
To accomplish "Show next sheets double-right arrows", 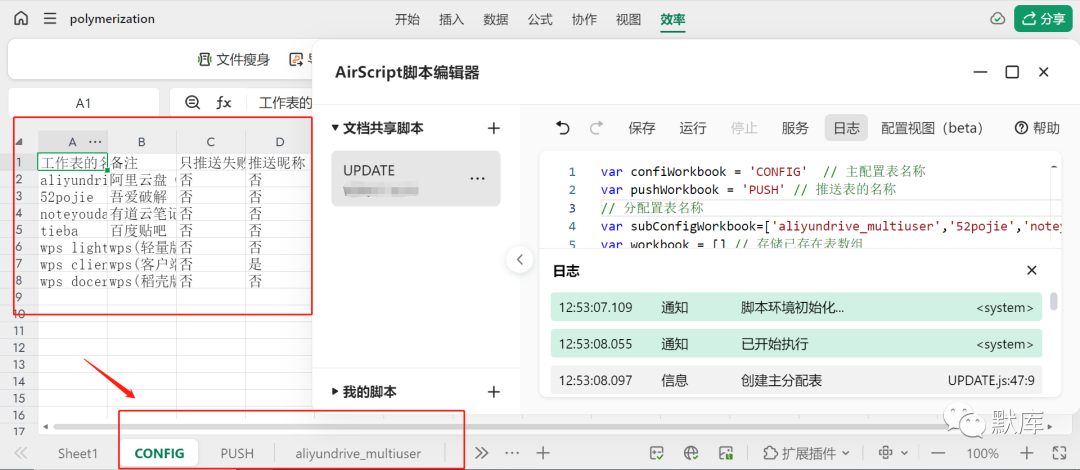I will (x=481, y=453).
